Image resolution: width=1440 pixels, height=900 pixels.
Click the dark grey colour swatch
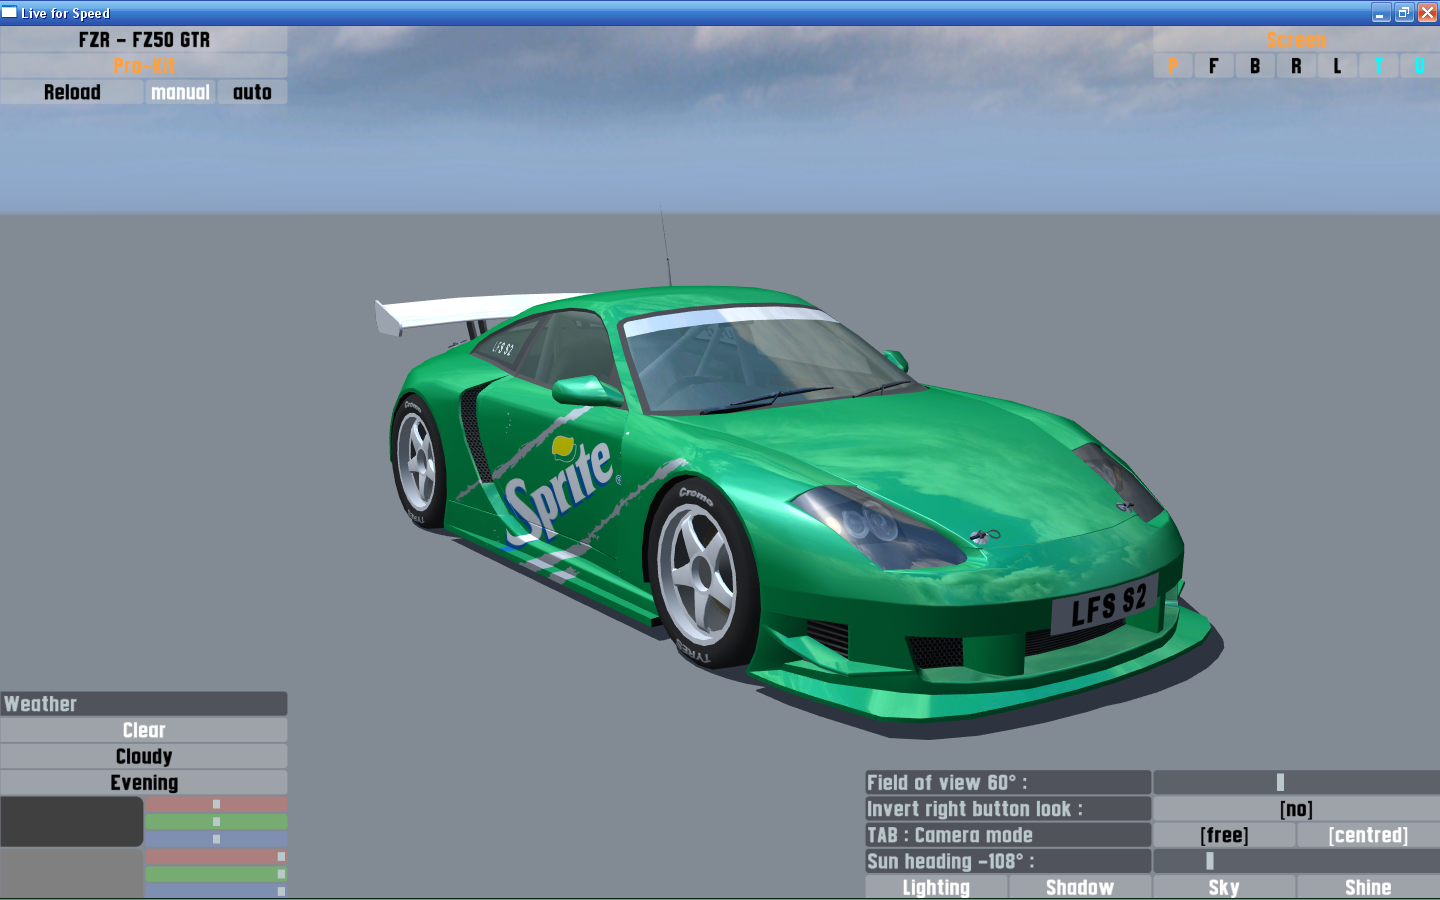pyautogui.click(x=72, y=821)
